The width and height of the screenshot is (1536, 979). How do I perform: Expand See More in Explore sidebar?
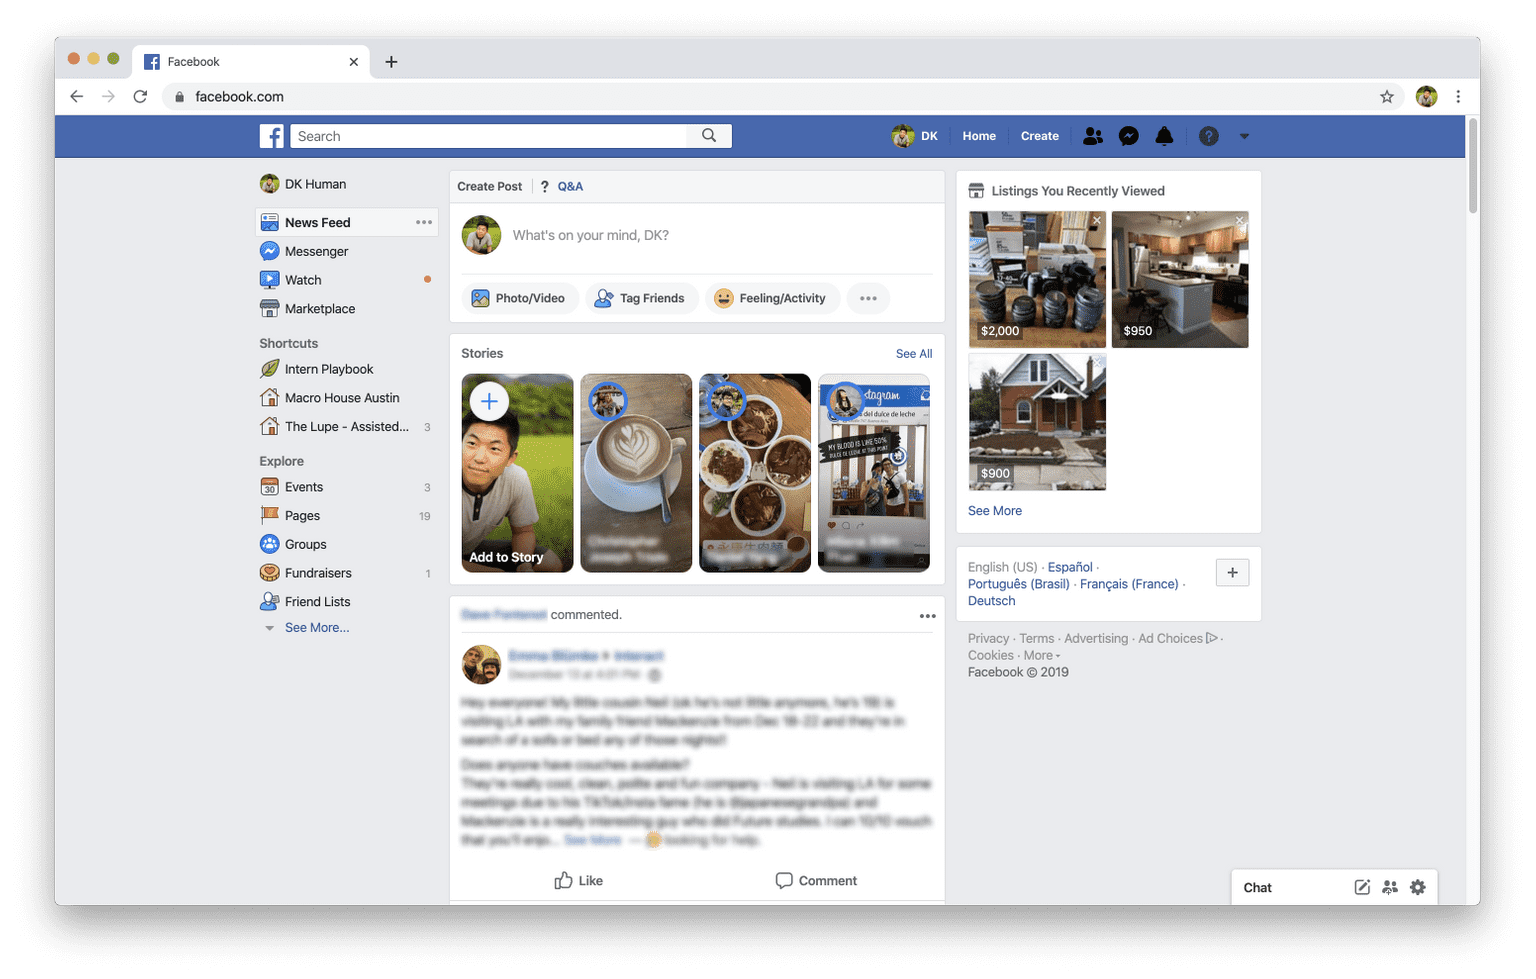point(316,628)
